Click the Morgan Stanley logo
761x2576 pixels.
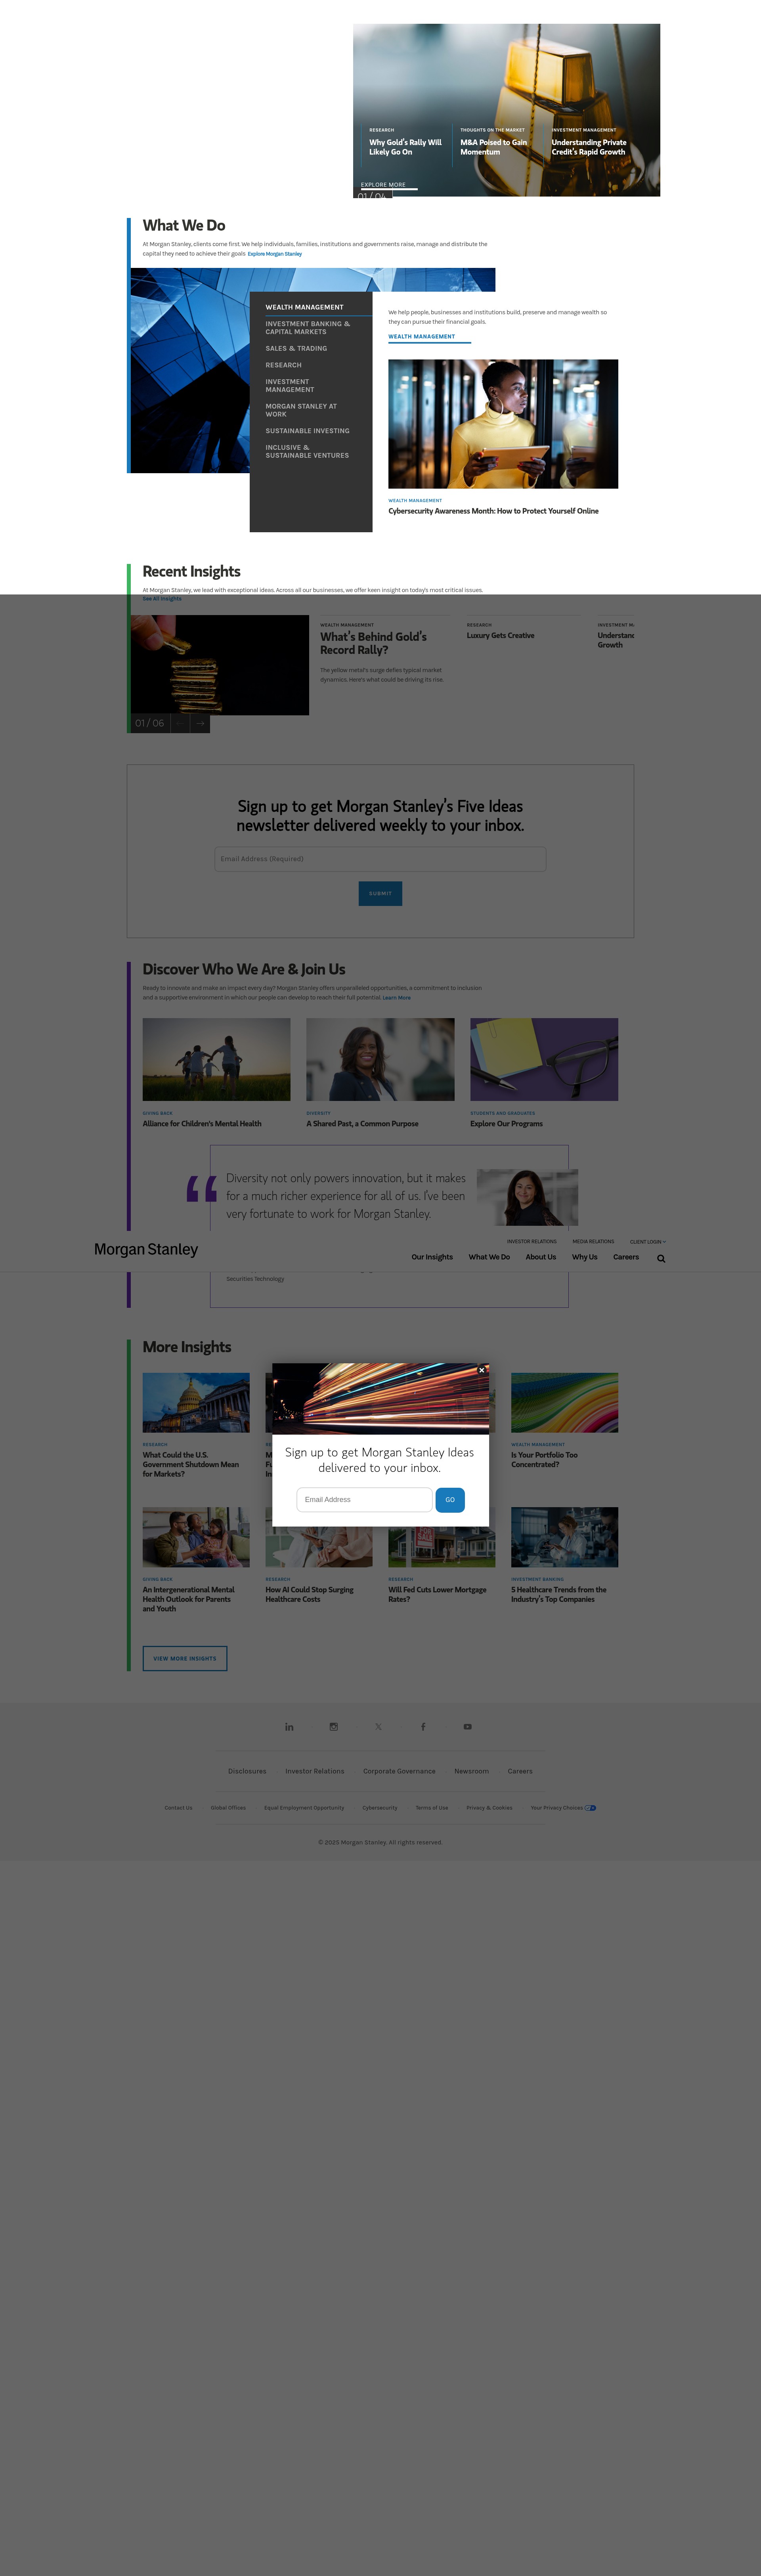coord(146,1249)
